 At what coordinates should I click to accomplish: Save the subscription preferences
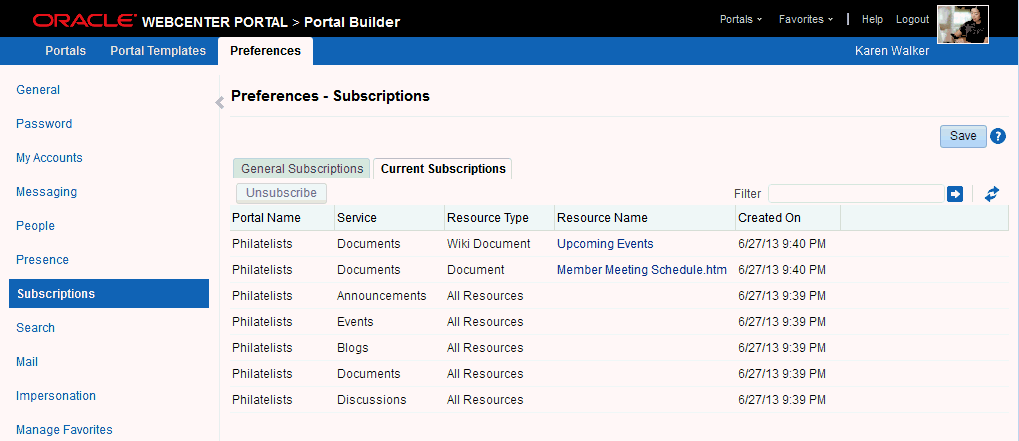point(963,136)
